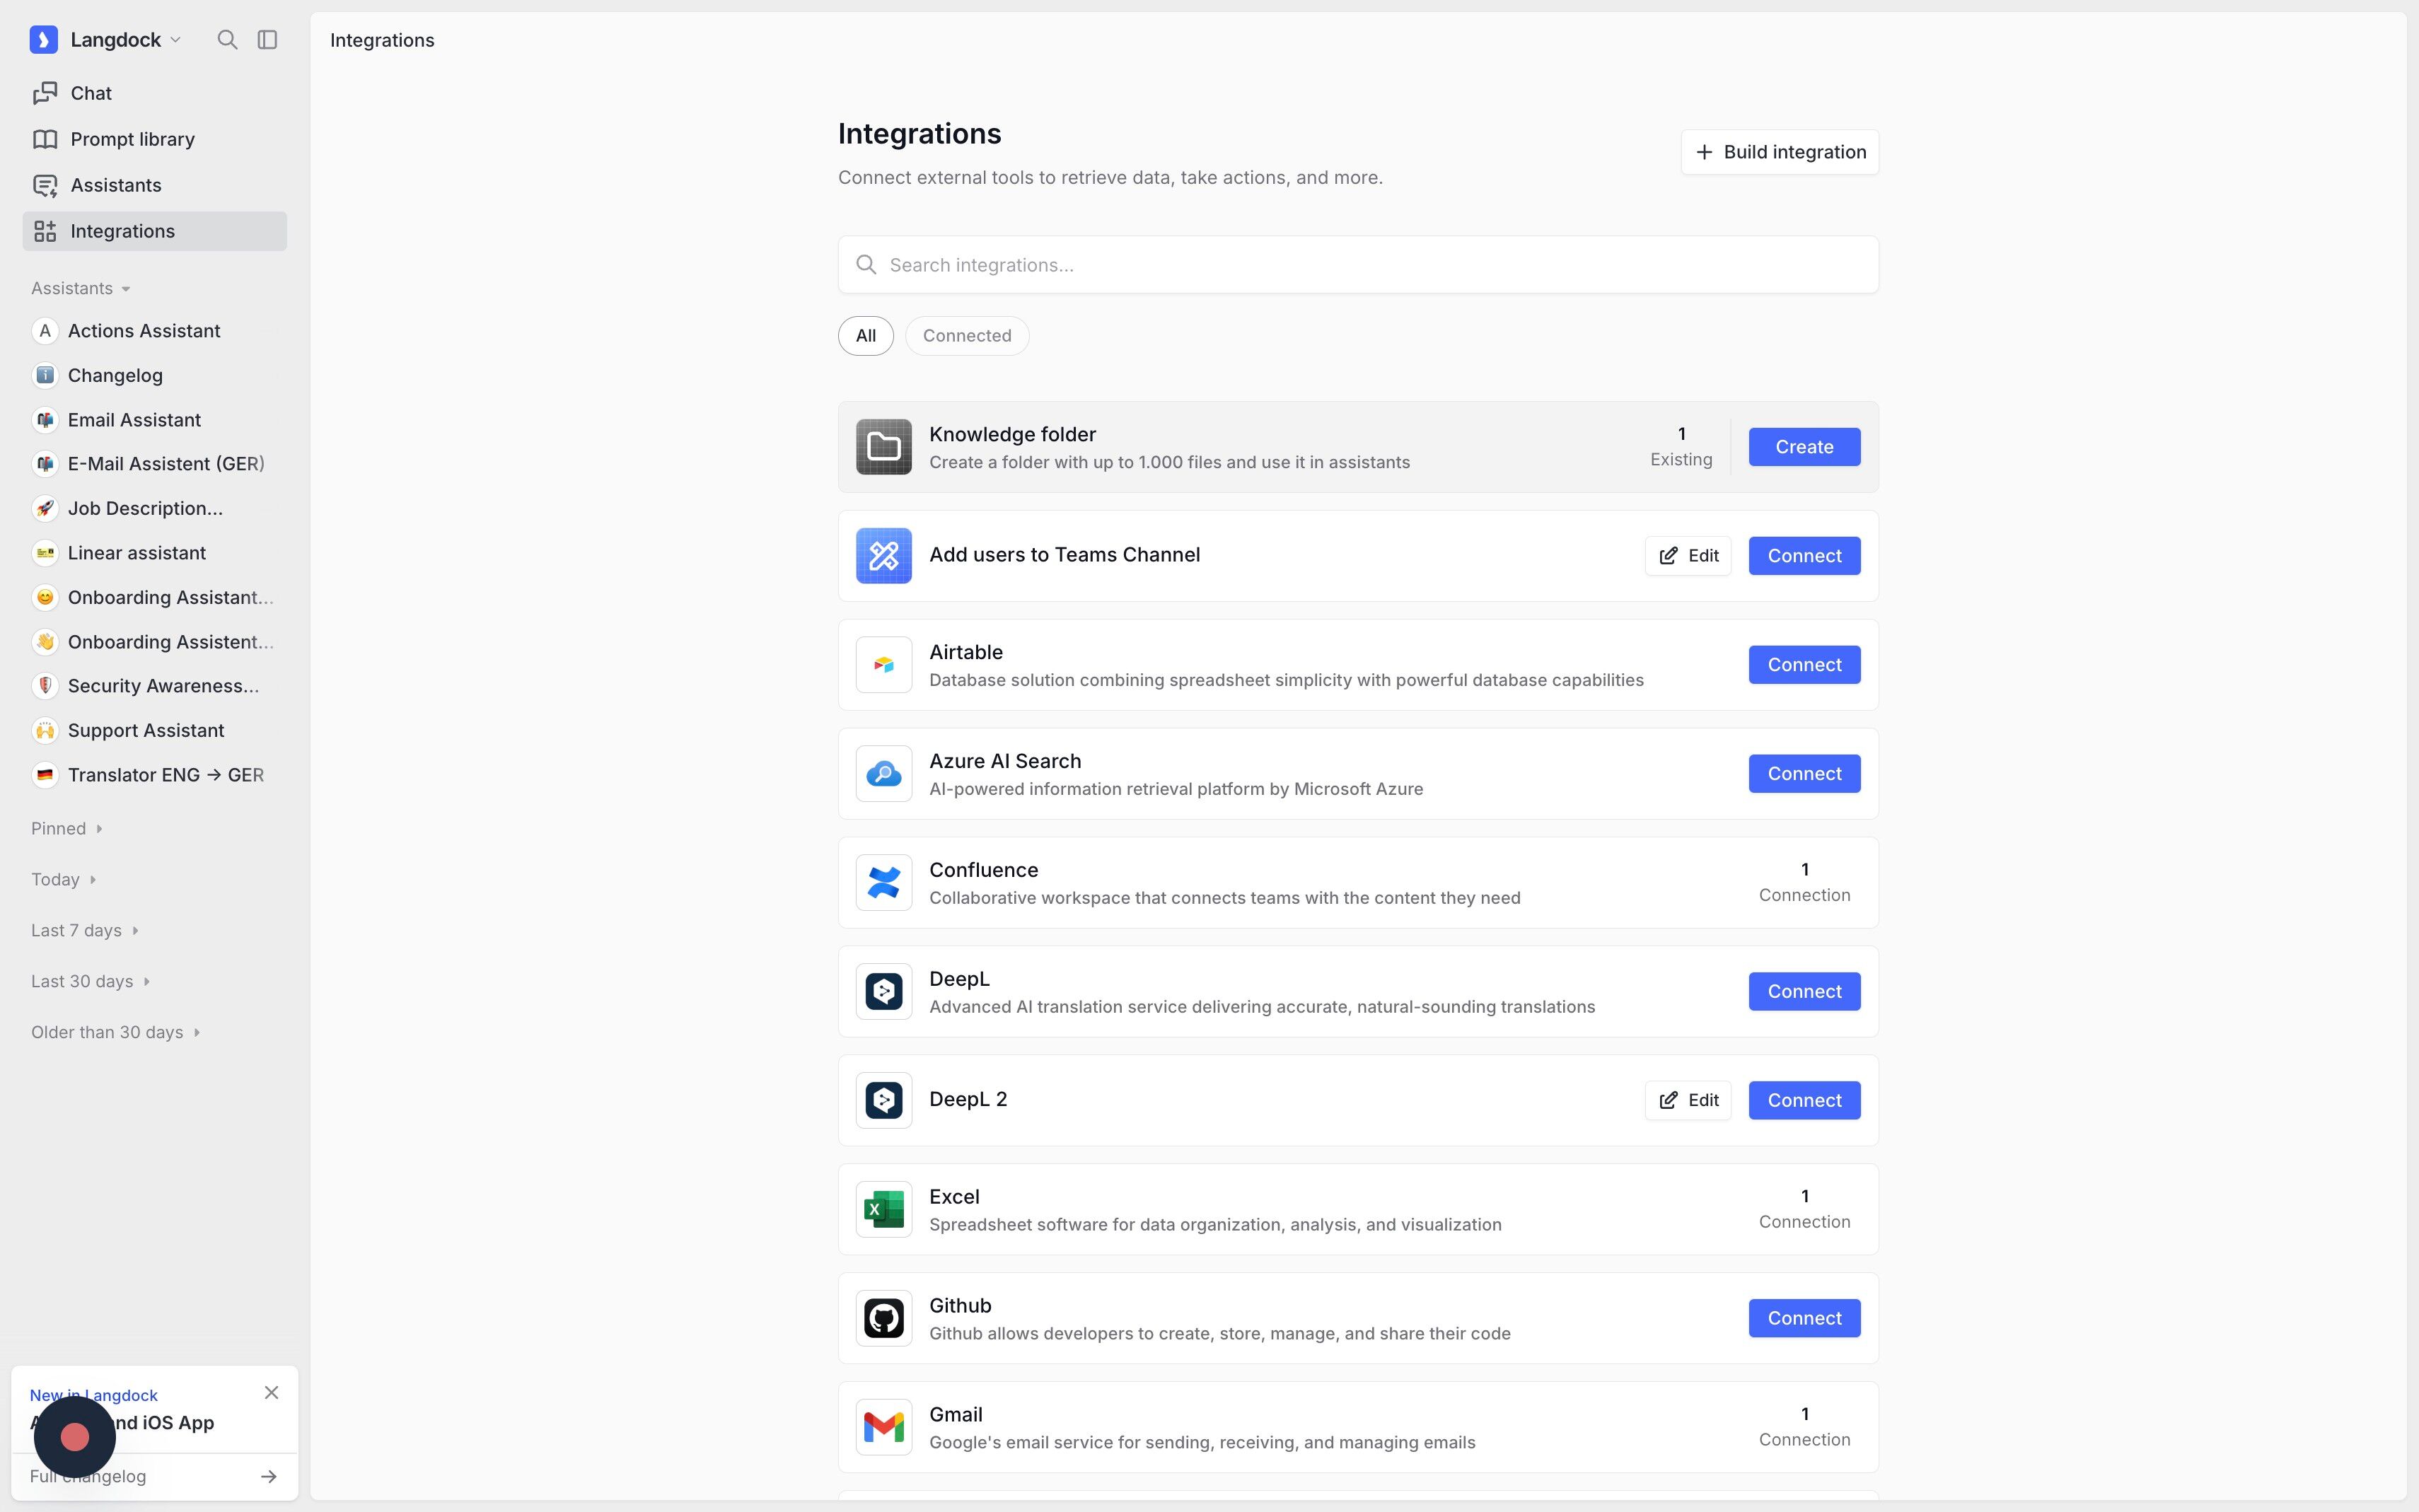This screenshot has width=2419, height=1512.
Task: Toggle the sidebar collapse panel icon
Action: tap(267, 40)
